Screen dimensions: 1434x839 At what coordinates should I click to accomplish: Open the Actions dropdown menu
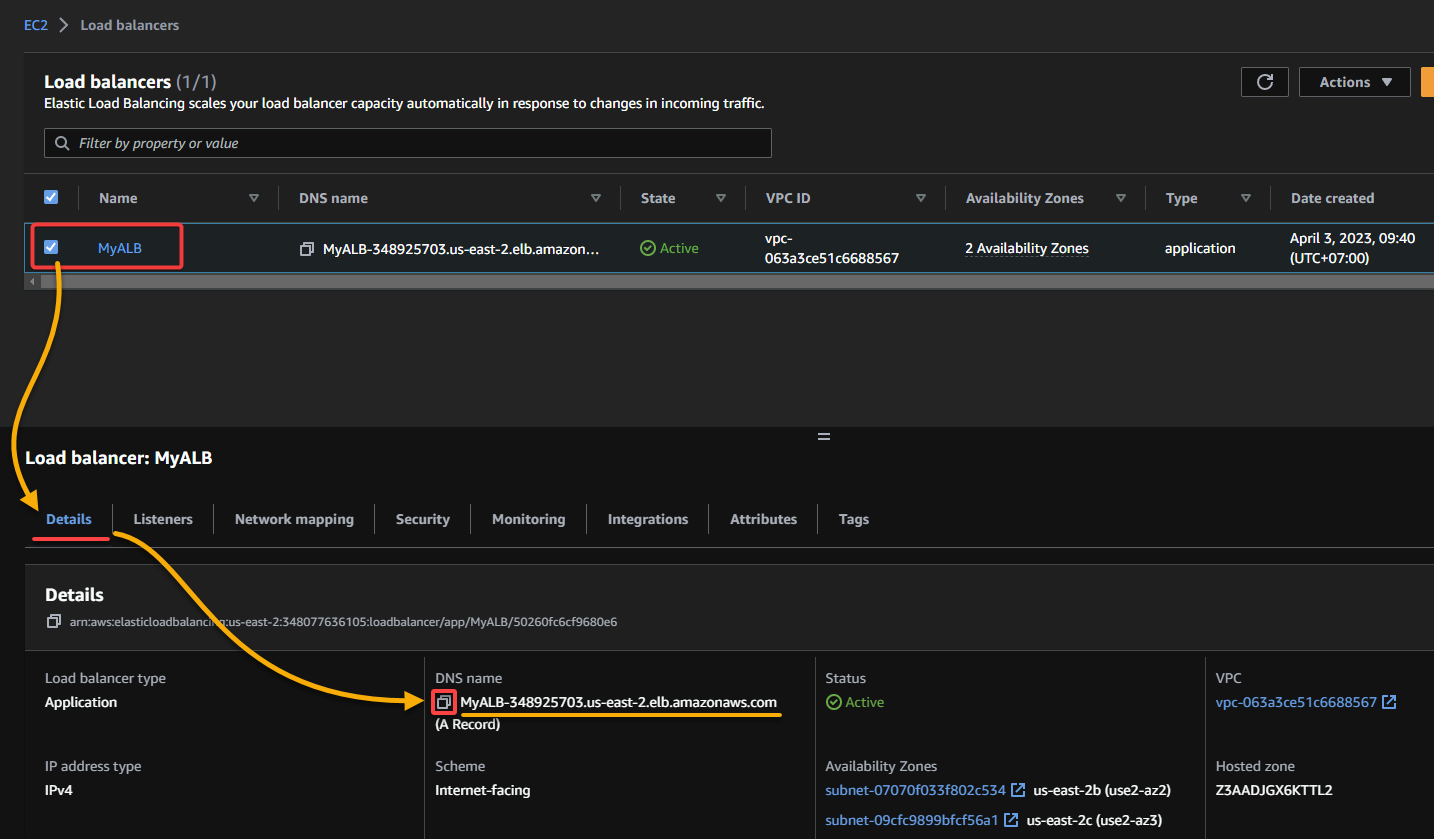pos(1354,82)
